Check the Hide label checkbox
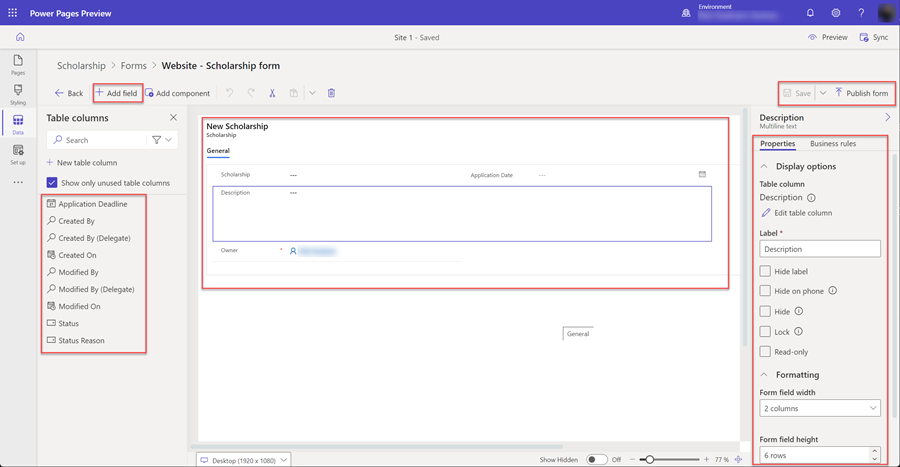The width and height of the screenshot is (900, 467). click(x=765, y=271)
